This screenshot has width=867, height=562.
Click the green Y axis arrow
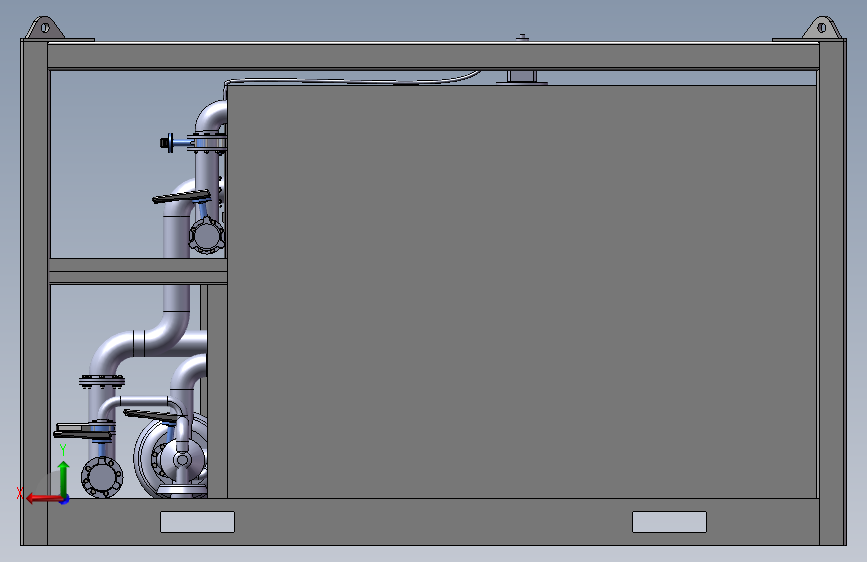tap(64, 478)
